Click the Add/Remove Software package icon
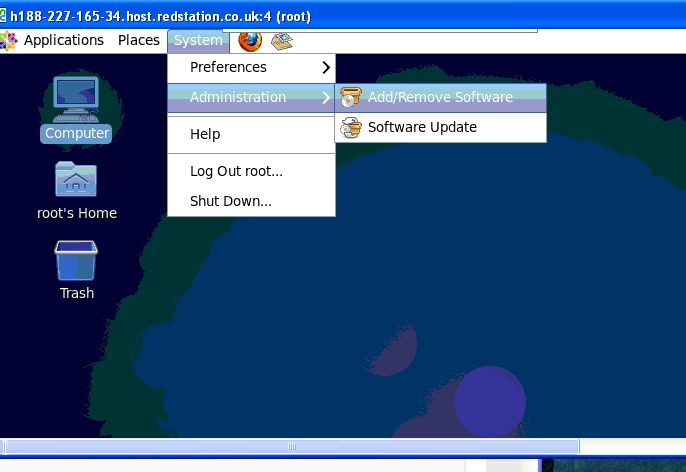 350,97
